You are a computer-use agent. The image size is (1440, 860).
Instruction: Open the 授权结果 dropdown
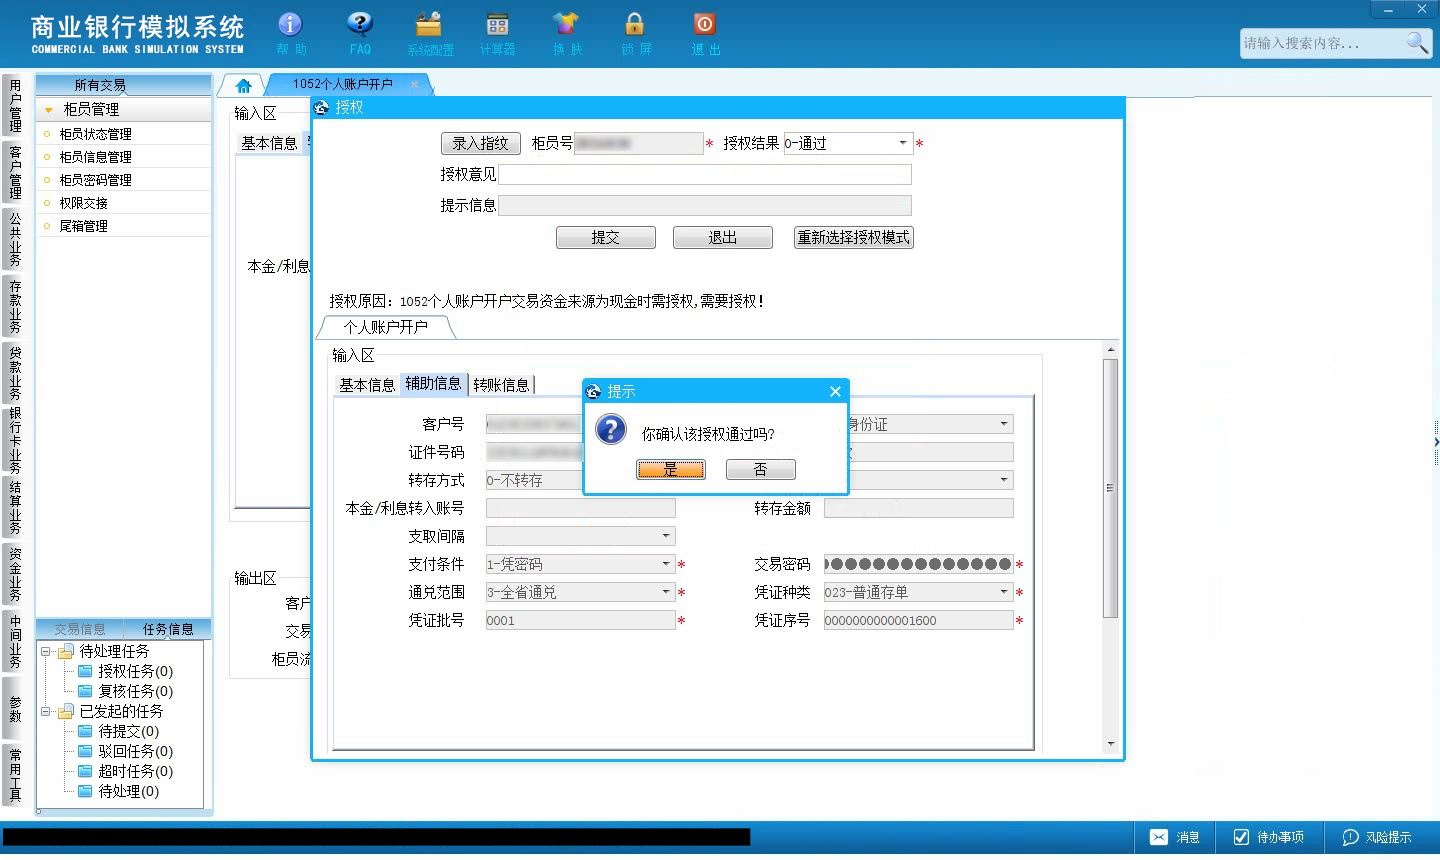(903, 143)
